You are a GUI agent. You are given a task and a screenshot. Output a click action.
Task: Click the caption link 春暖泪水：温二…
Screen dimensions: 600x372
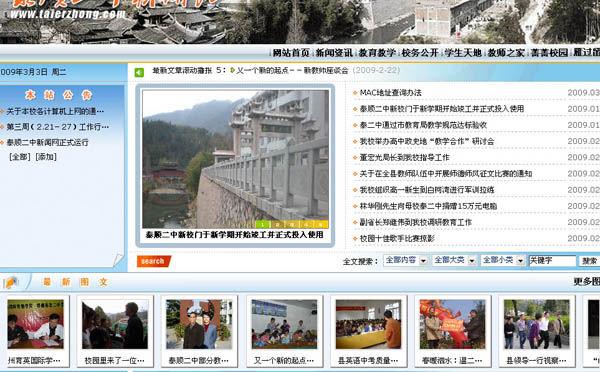pyautogui.click(x=452, y=361)
